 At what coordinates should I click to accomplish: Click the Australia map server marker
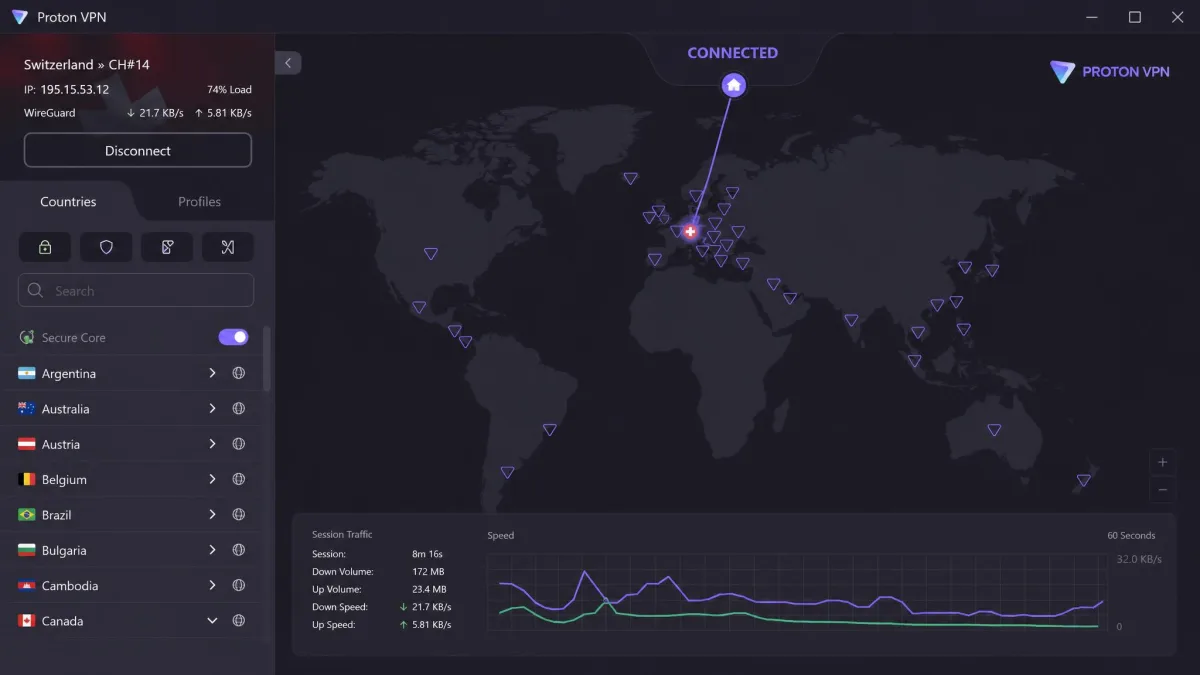[x=994, y=430]
